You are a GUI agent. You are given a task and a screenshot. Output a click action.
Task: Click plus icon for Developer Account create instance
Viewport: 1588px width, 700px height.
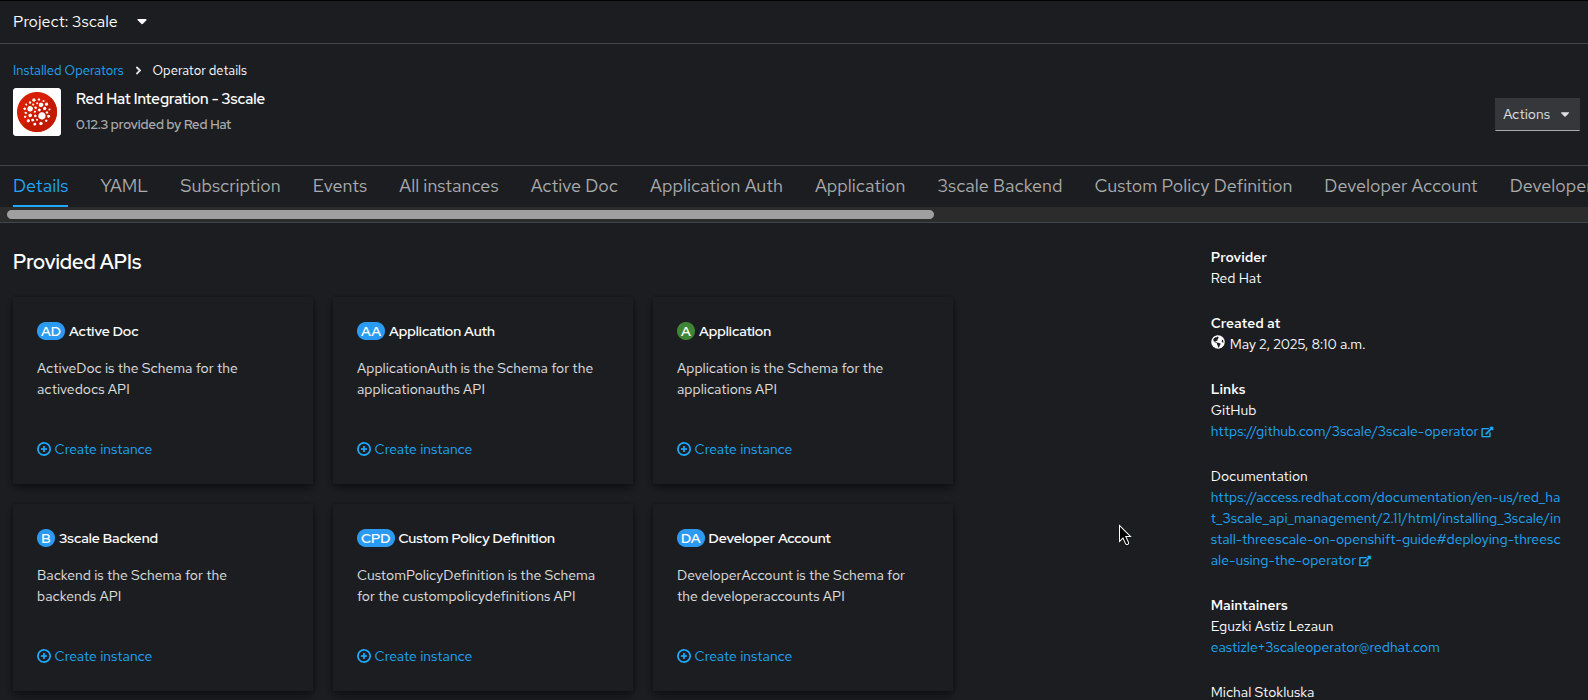coord(684,656)
